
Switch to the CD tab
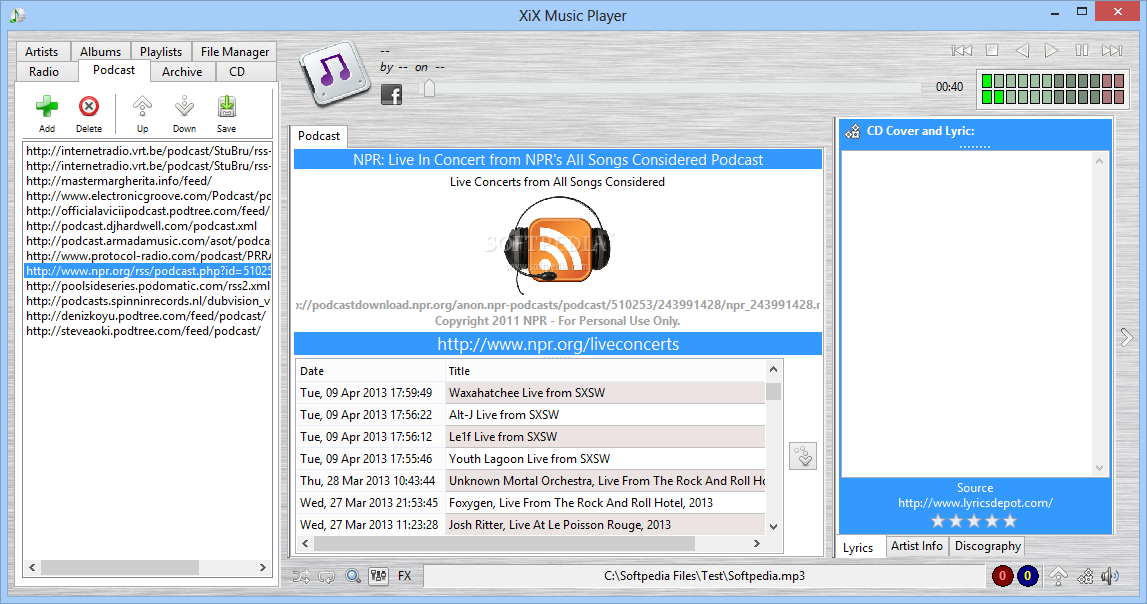pyautogui.click(x=237, y=72)
